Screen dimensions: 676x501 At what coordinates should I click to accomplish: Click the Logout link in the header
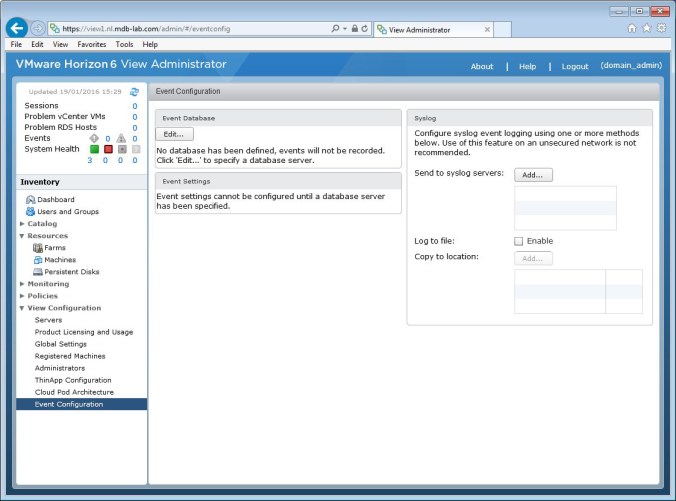[x=575, y=66]
